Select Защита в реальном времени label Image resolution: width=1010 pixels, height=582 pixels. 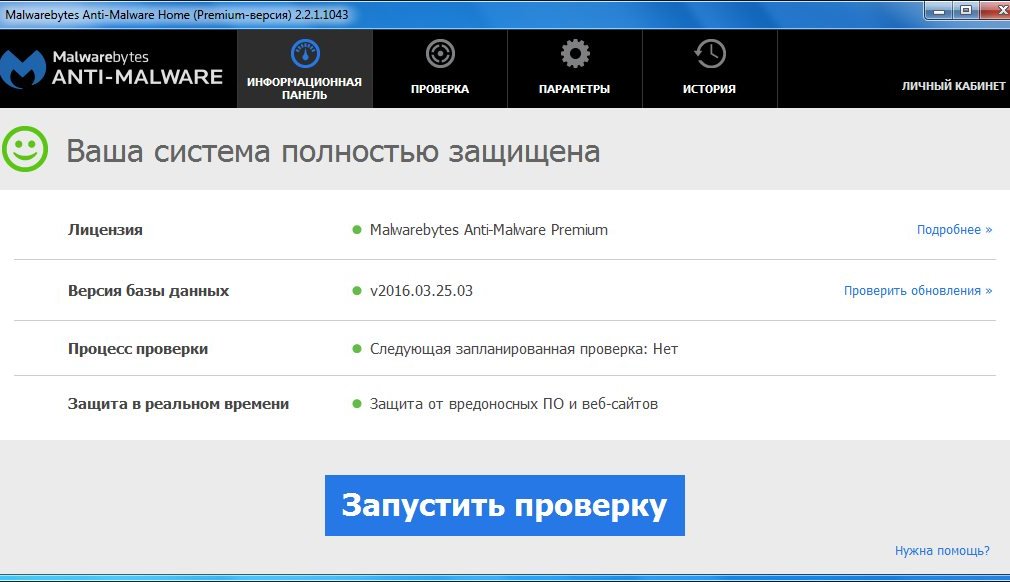[x=178, y=404]
